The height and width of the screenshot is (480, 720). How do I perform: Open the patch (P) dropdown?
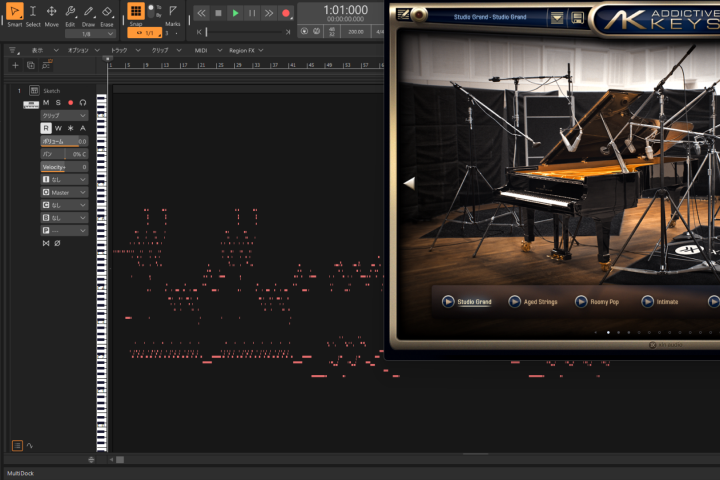click(64, 231)
